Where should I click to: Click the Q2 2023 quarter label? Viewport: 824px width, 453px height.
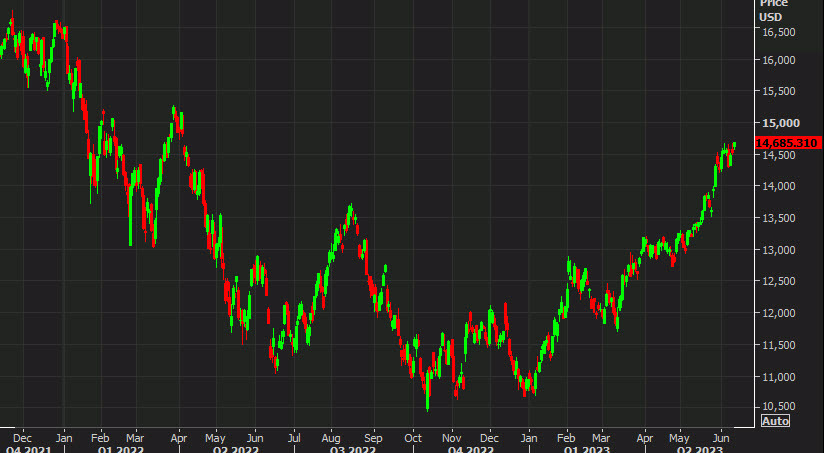coord(700,449)
